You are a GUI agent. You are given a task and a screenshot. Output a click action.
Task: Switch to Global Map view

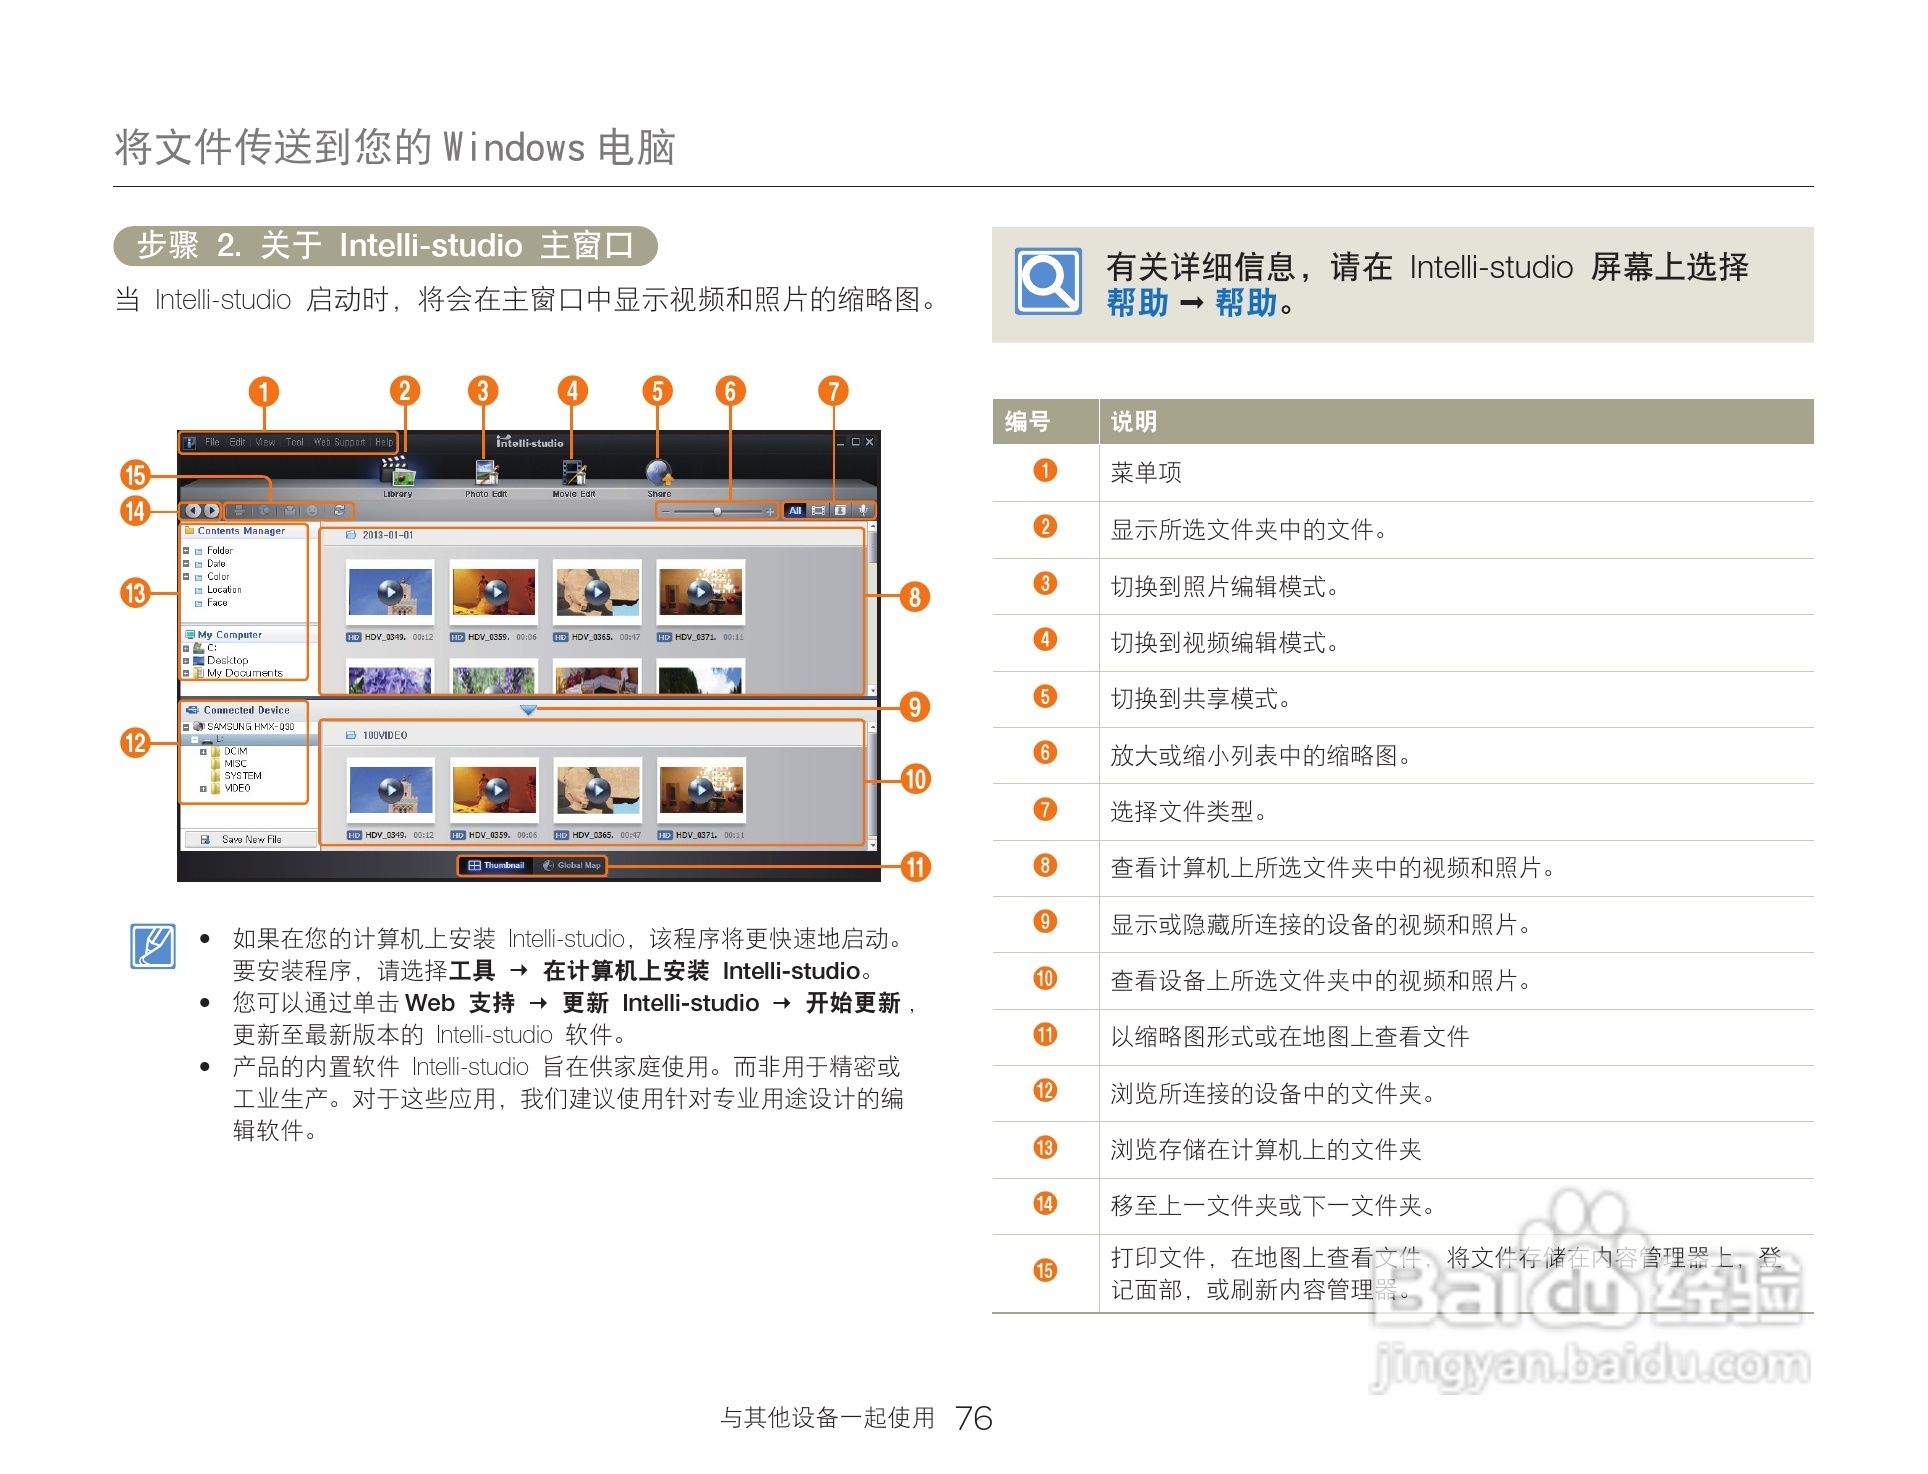pyautogui.click(x=570, y=866)
